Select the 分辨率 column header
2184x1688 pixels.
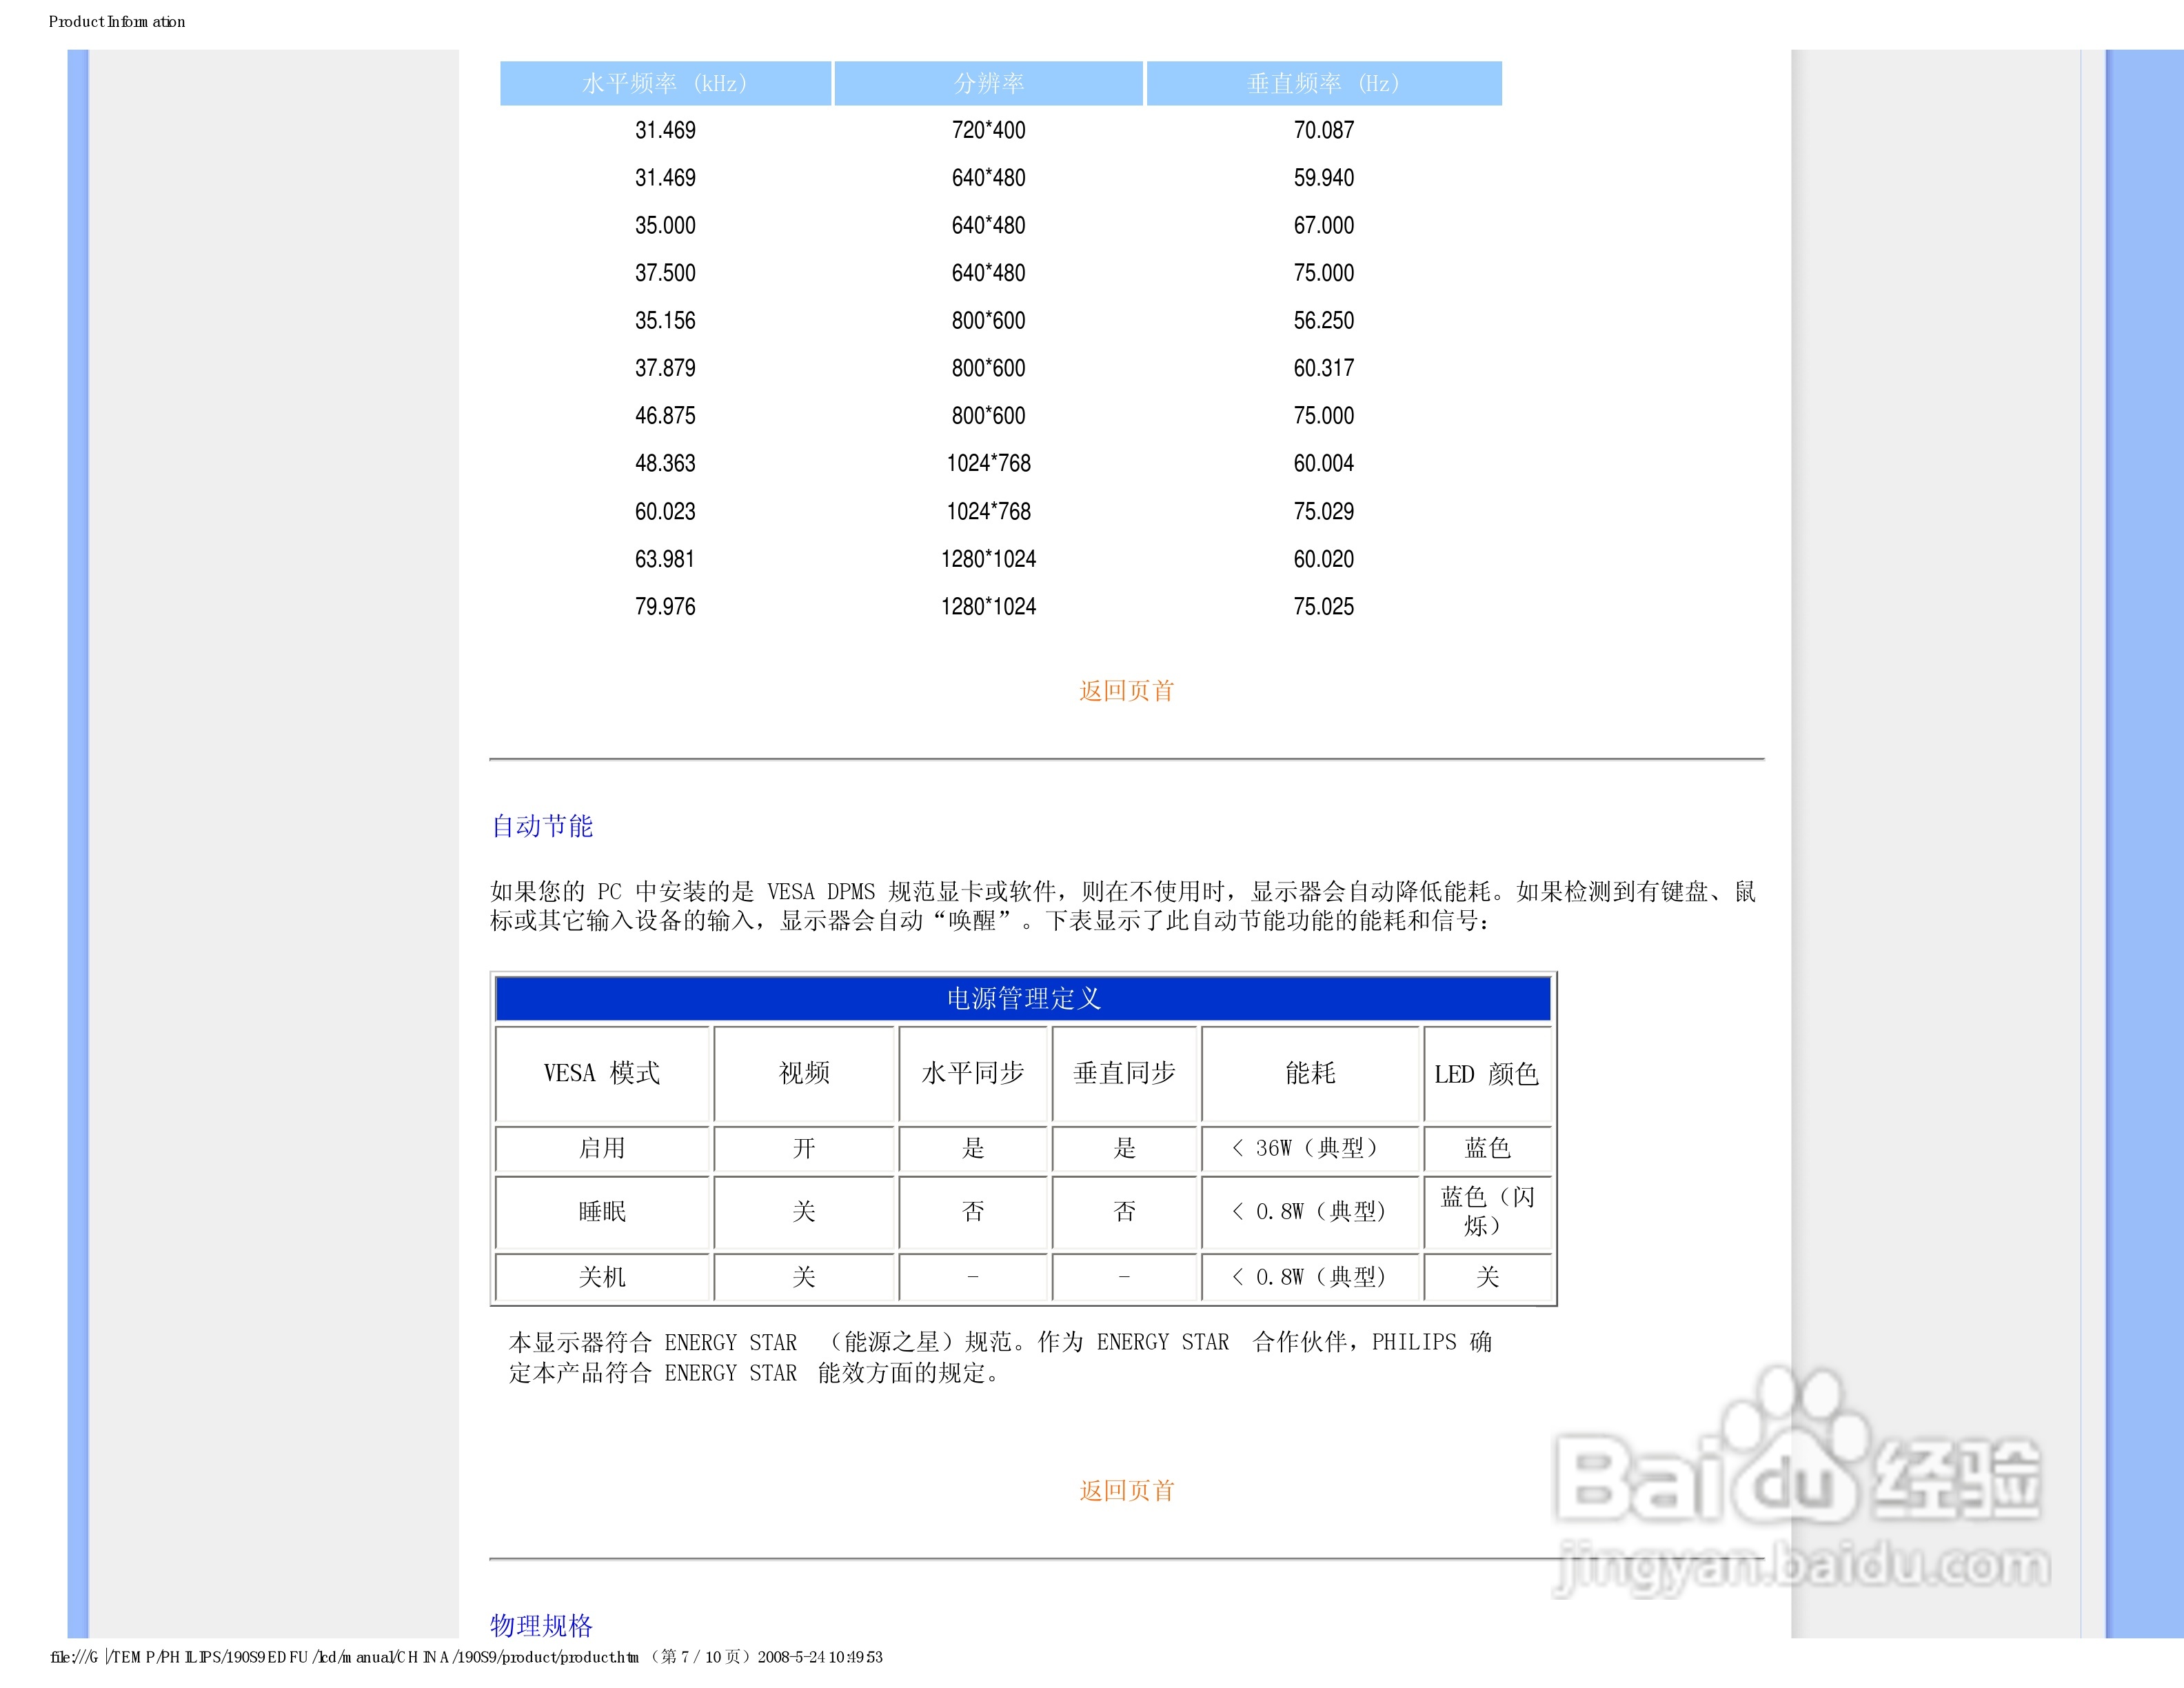point(988,83)
